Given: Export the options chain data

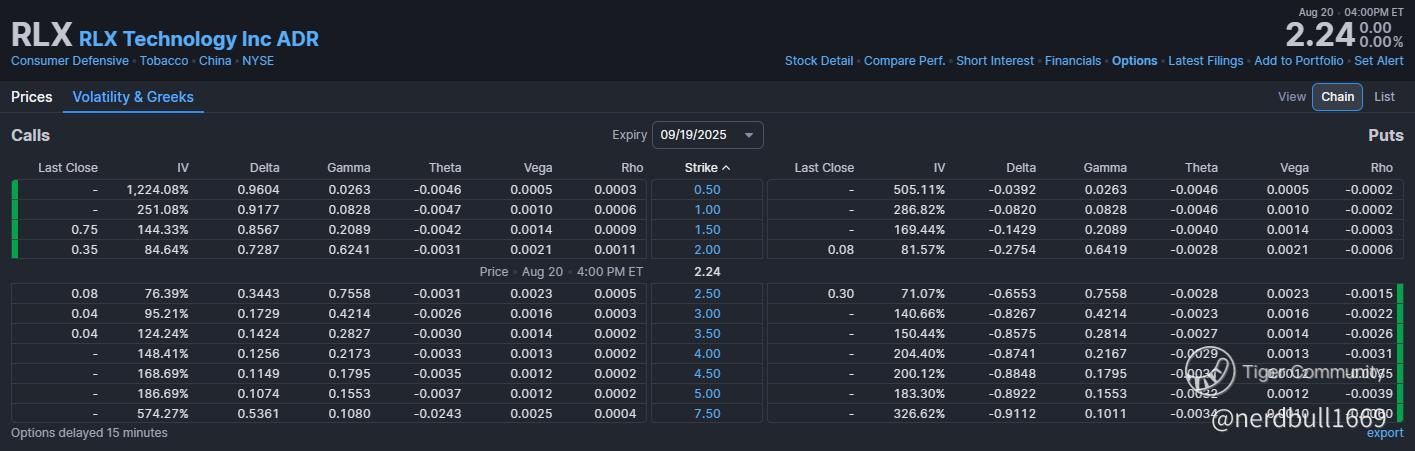Looking at the screenshot, I should tap(1385, 433).
